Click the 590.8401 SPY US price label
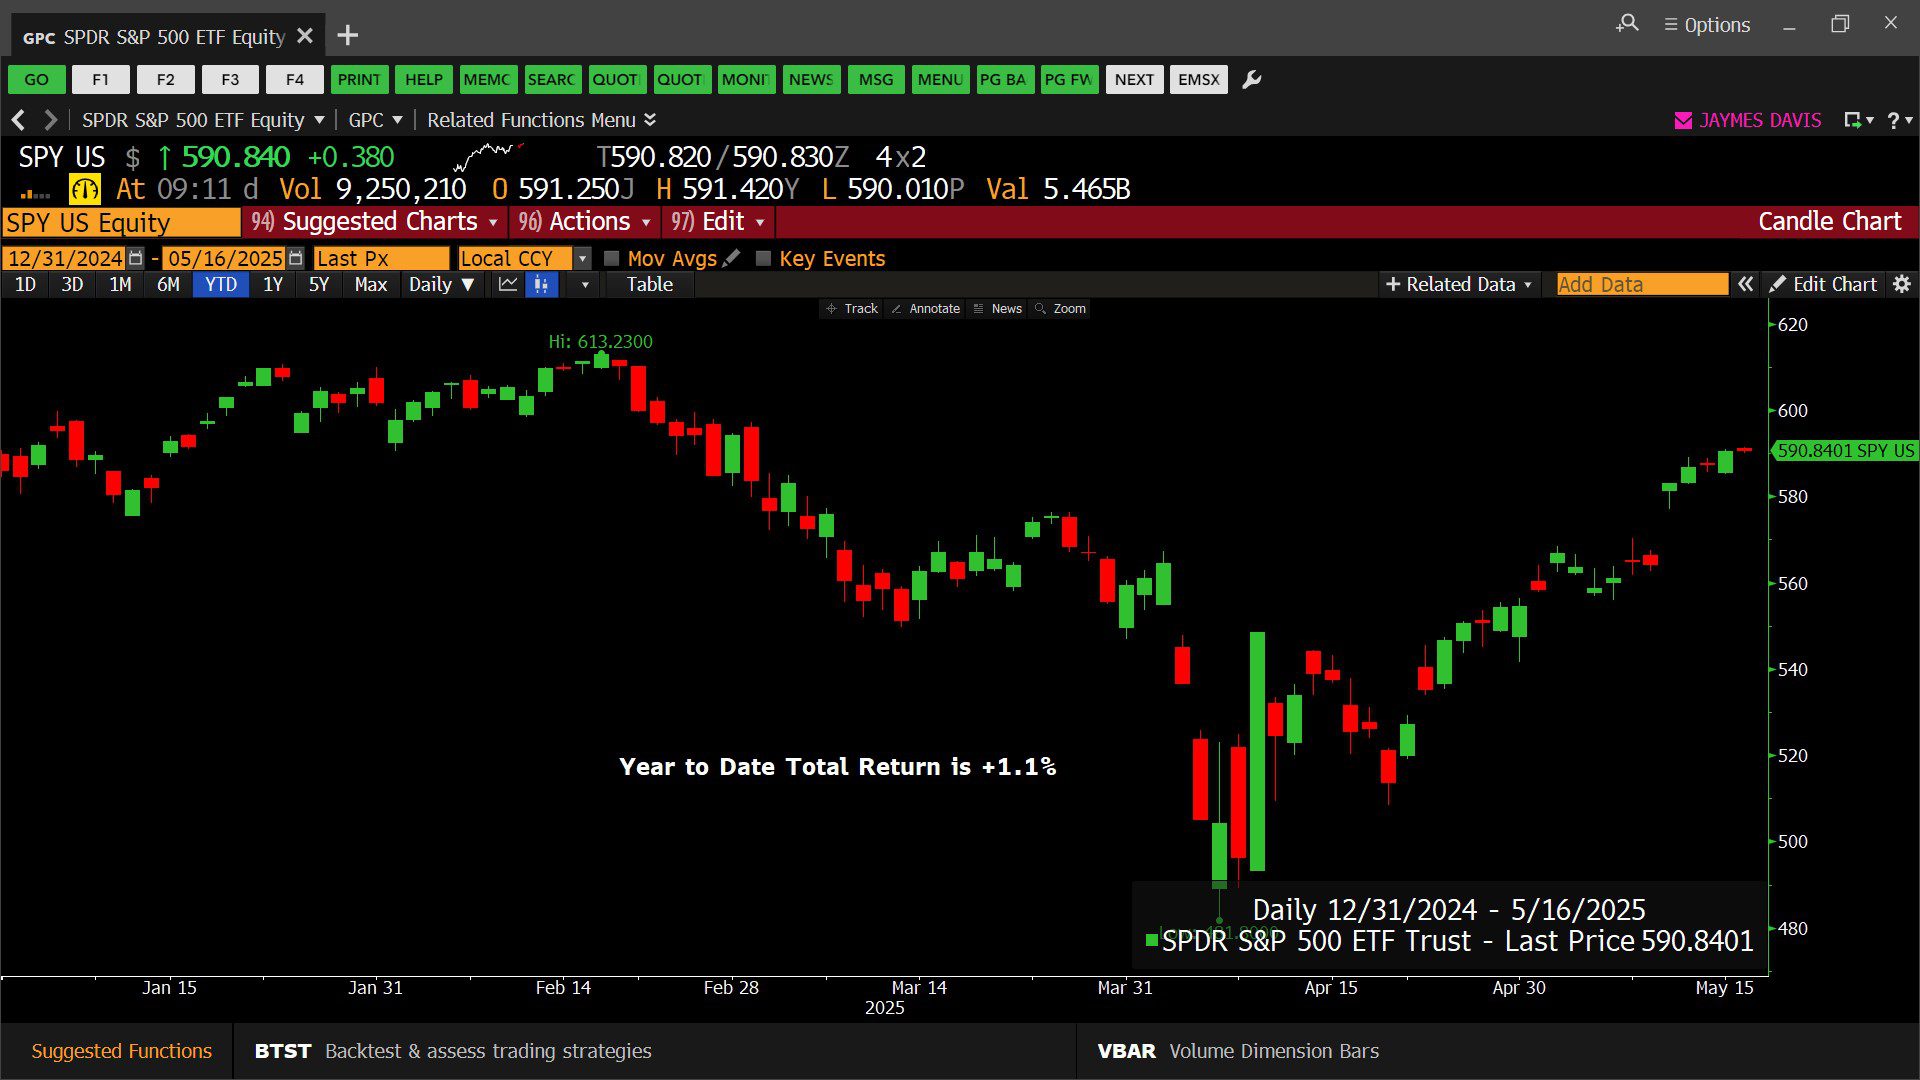Screen dimensions: 1920x1080 pos(1845,451)
